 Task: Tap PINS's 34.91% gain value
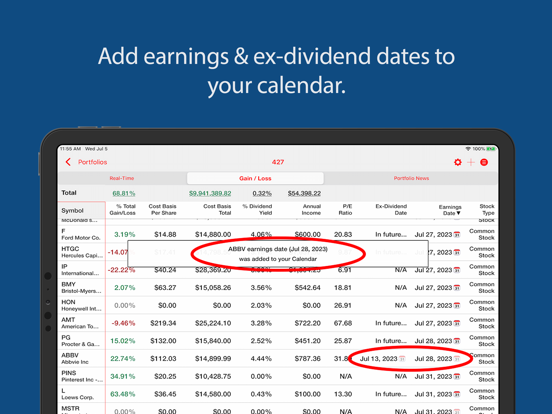point(123,376)
